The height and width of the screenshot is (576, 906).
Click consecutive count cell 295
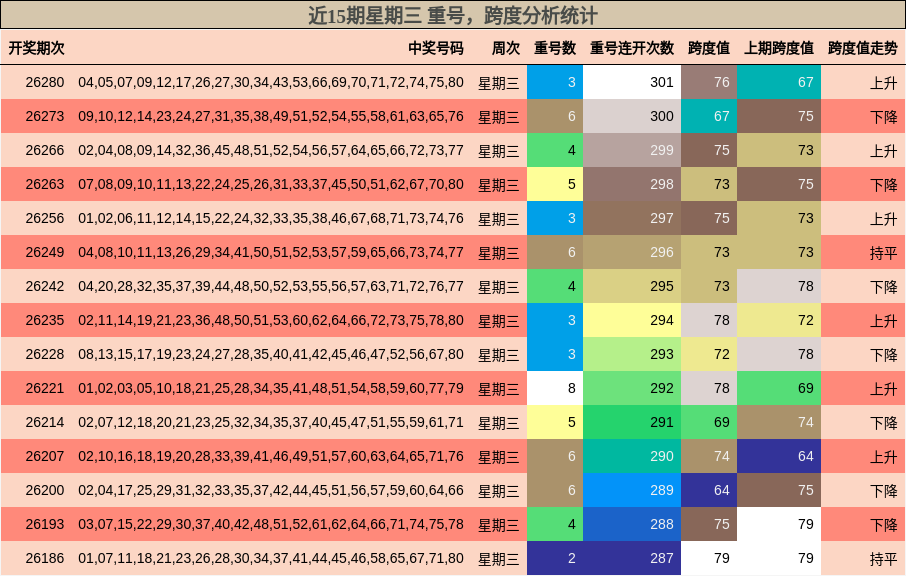(x=632, y=286)
